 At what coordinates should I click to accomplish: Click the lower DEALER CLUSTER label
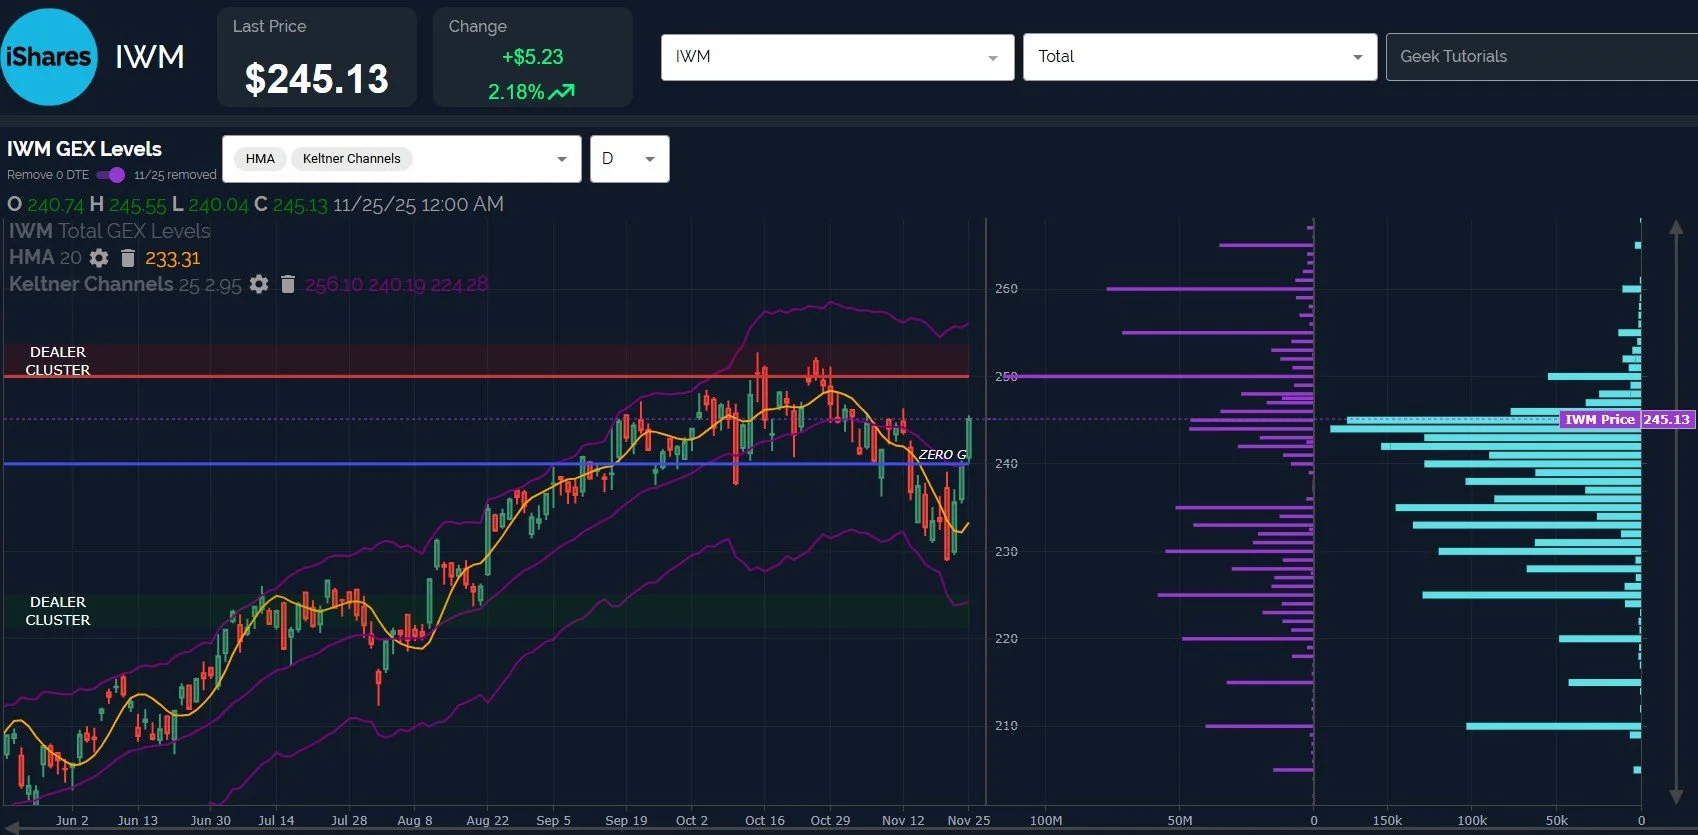[58, 611]
